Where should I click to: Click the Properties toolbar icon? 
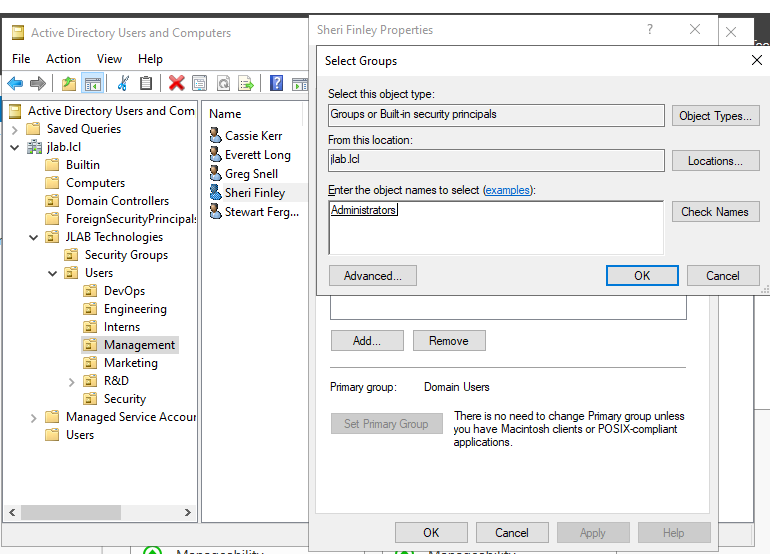200,83
